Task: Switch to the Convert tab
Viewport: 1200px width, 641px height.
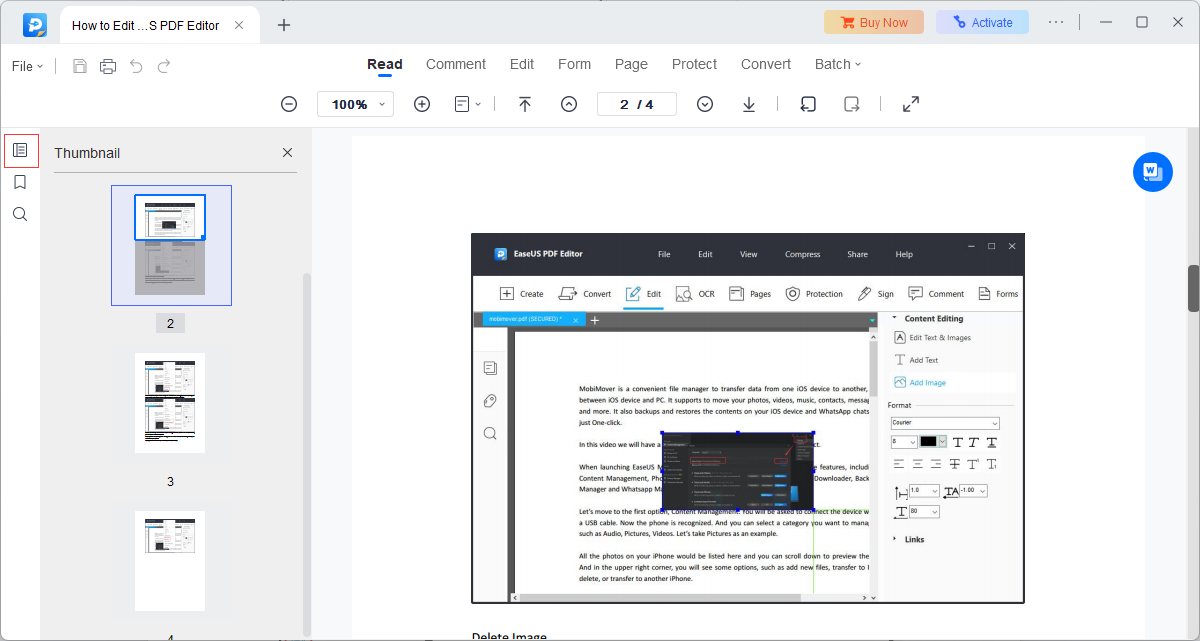Action: [x=766, y=64]
